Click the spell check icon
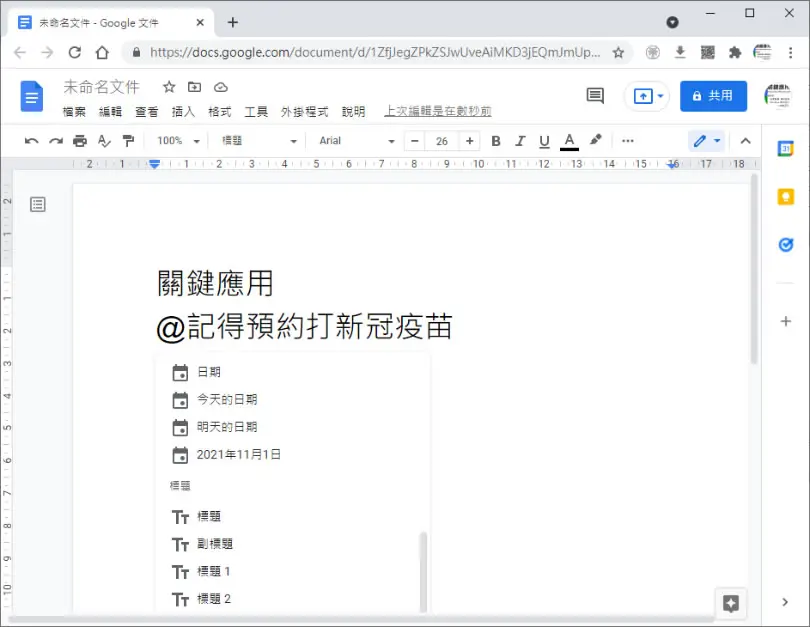Viewport: 810px width, 627px height. [104, 140]
